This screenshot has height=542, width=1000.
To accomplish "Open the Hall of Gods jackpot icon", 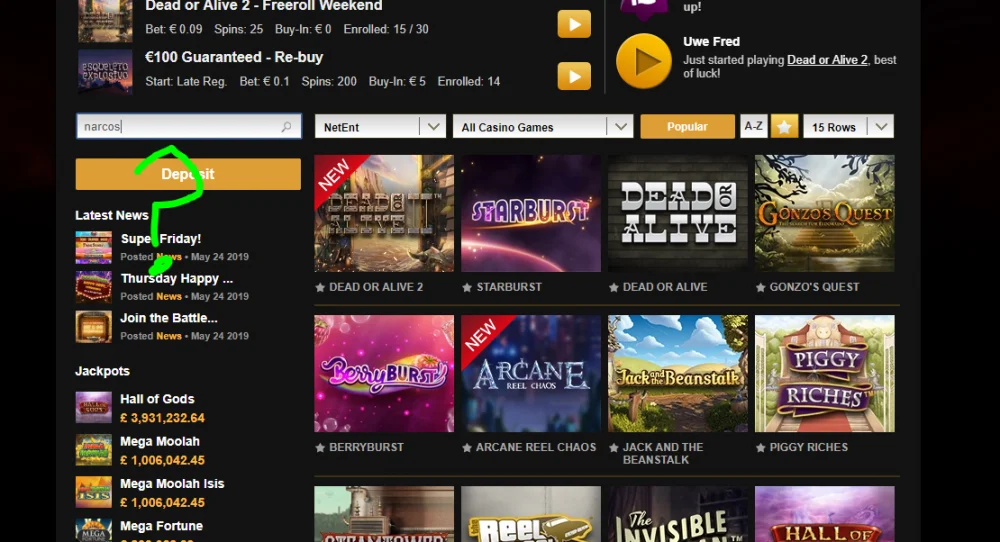I will [x=94, y=407].
